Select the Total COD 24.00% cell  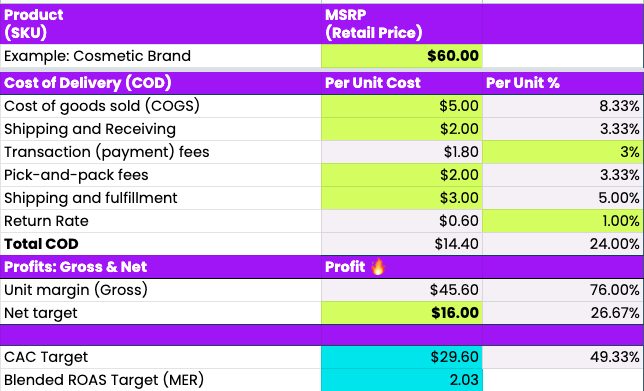[563, 244]
